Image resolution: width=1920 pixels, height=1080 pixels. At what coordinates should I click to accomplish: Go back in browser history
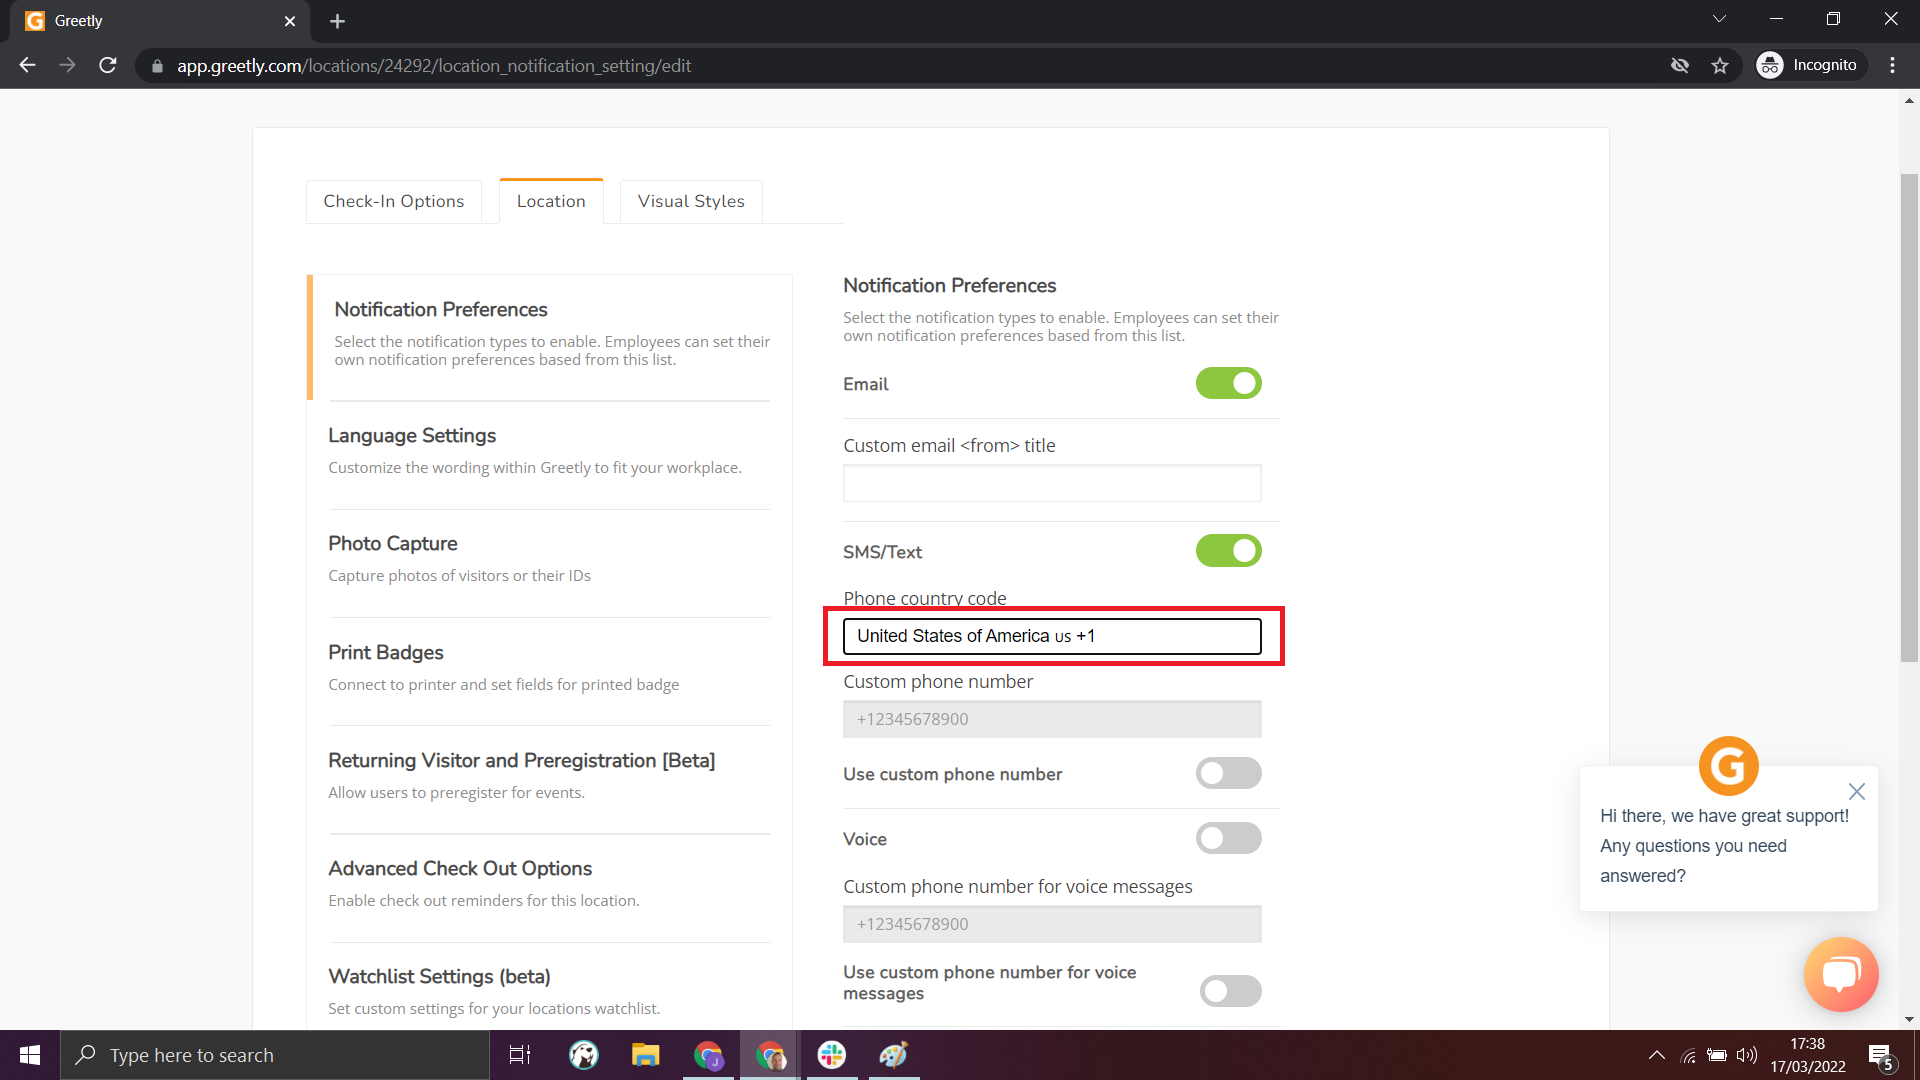click(27, 65)
